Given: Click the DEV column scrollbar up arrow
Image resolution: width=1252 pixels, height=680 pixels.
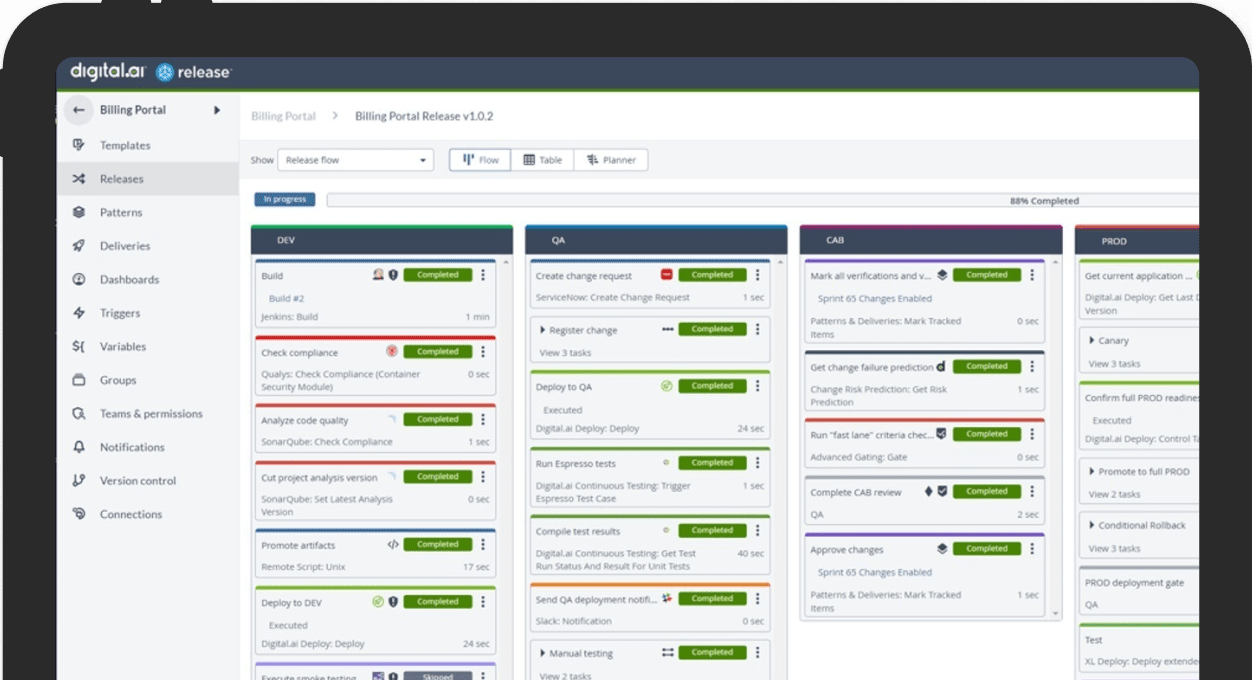Looking at the screenshot, I should click(504, 263).
